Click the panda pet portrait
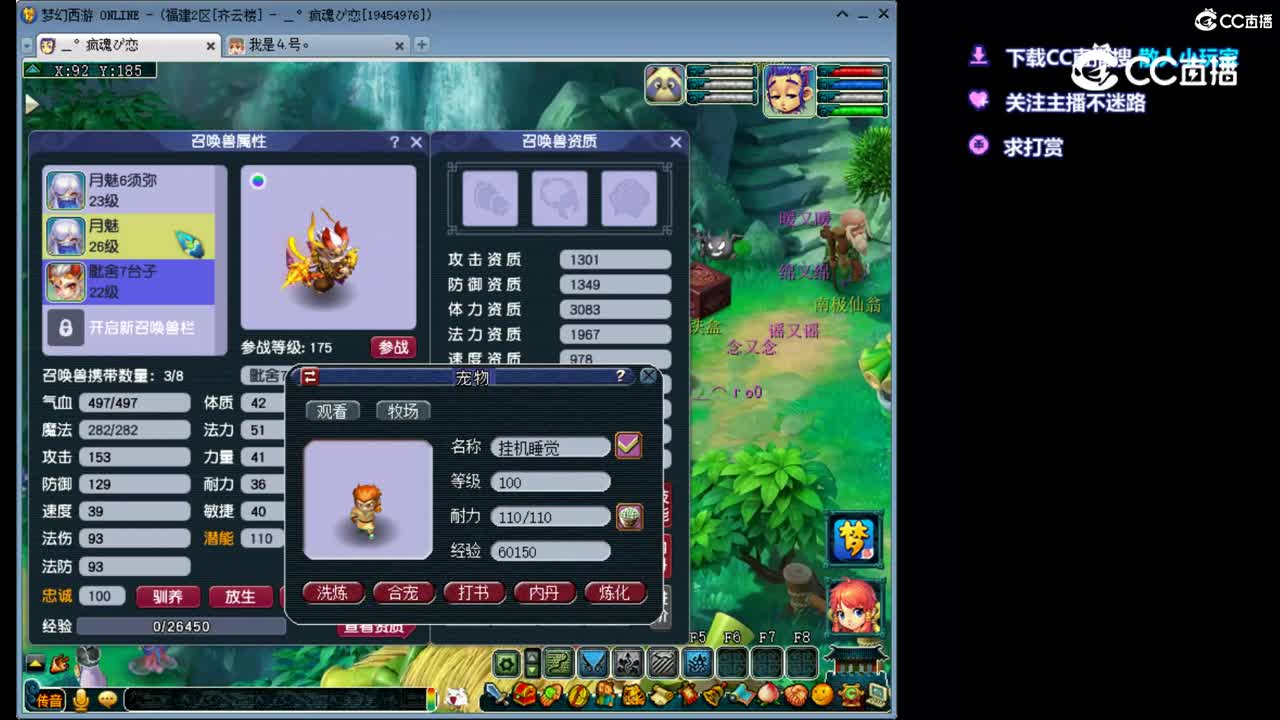Screen dimensions: 1280x720 click(x=664, y=85)
